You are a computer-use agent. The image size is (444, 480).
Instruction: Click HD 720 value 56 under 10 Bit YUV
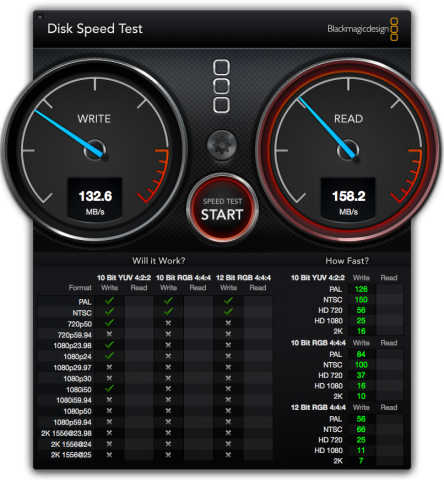coord(361,310)
